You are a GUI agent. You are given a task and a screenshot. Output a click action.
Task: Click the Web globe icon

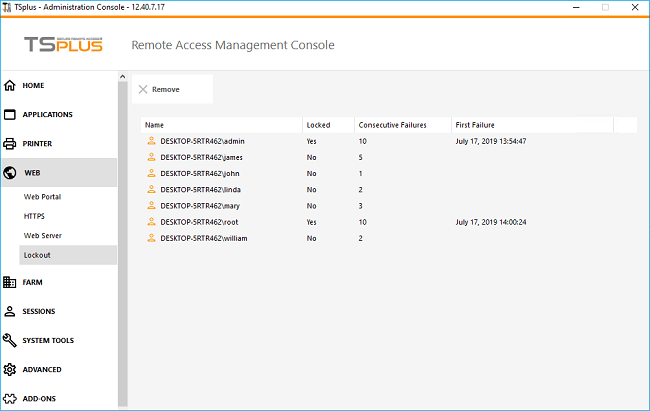pos(10,173)
